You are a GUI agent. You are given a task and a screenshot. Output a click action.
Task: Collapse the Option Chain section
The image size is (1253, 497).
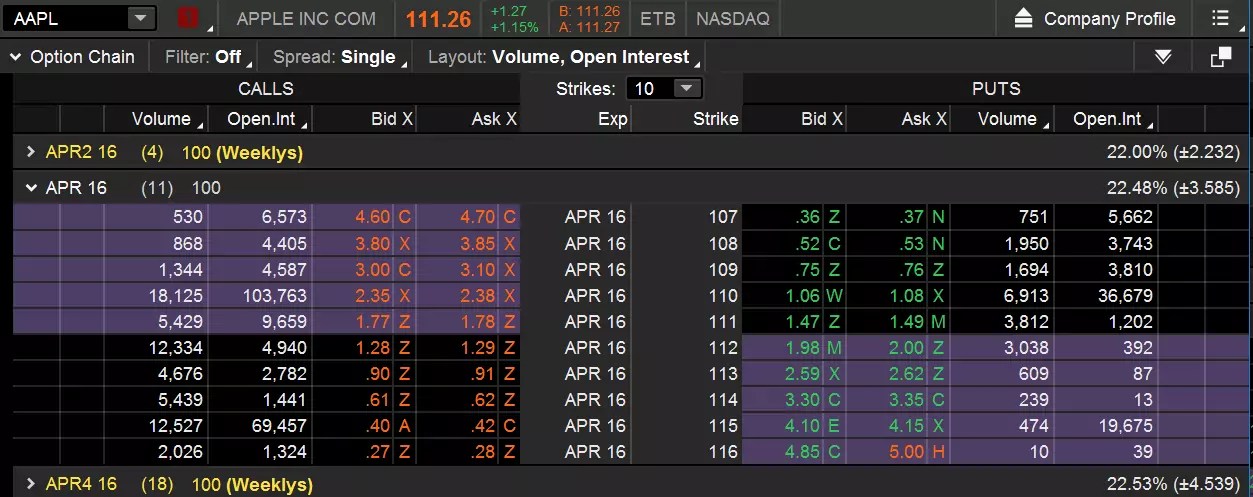pyautogui.click(x=15, y=57)
